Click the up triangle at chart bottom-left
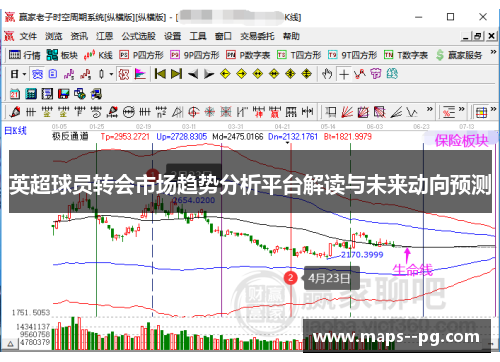Image resolution: width=500 pixels, height=362 pixels. coord(10,343)
